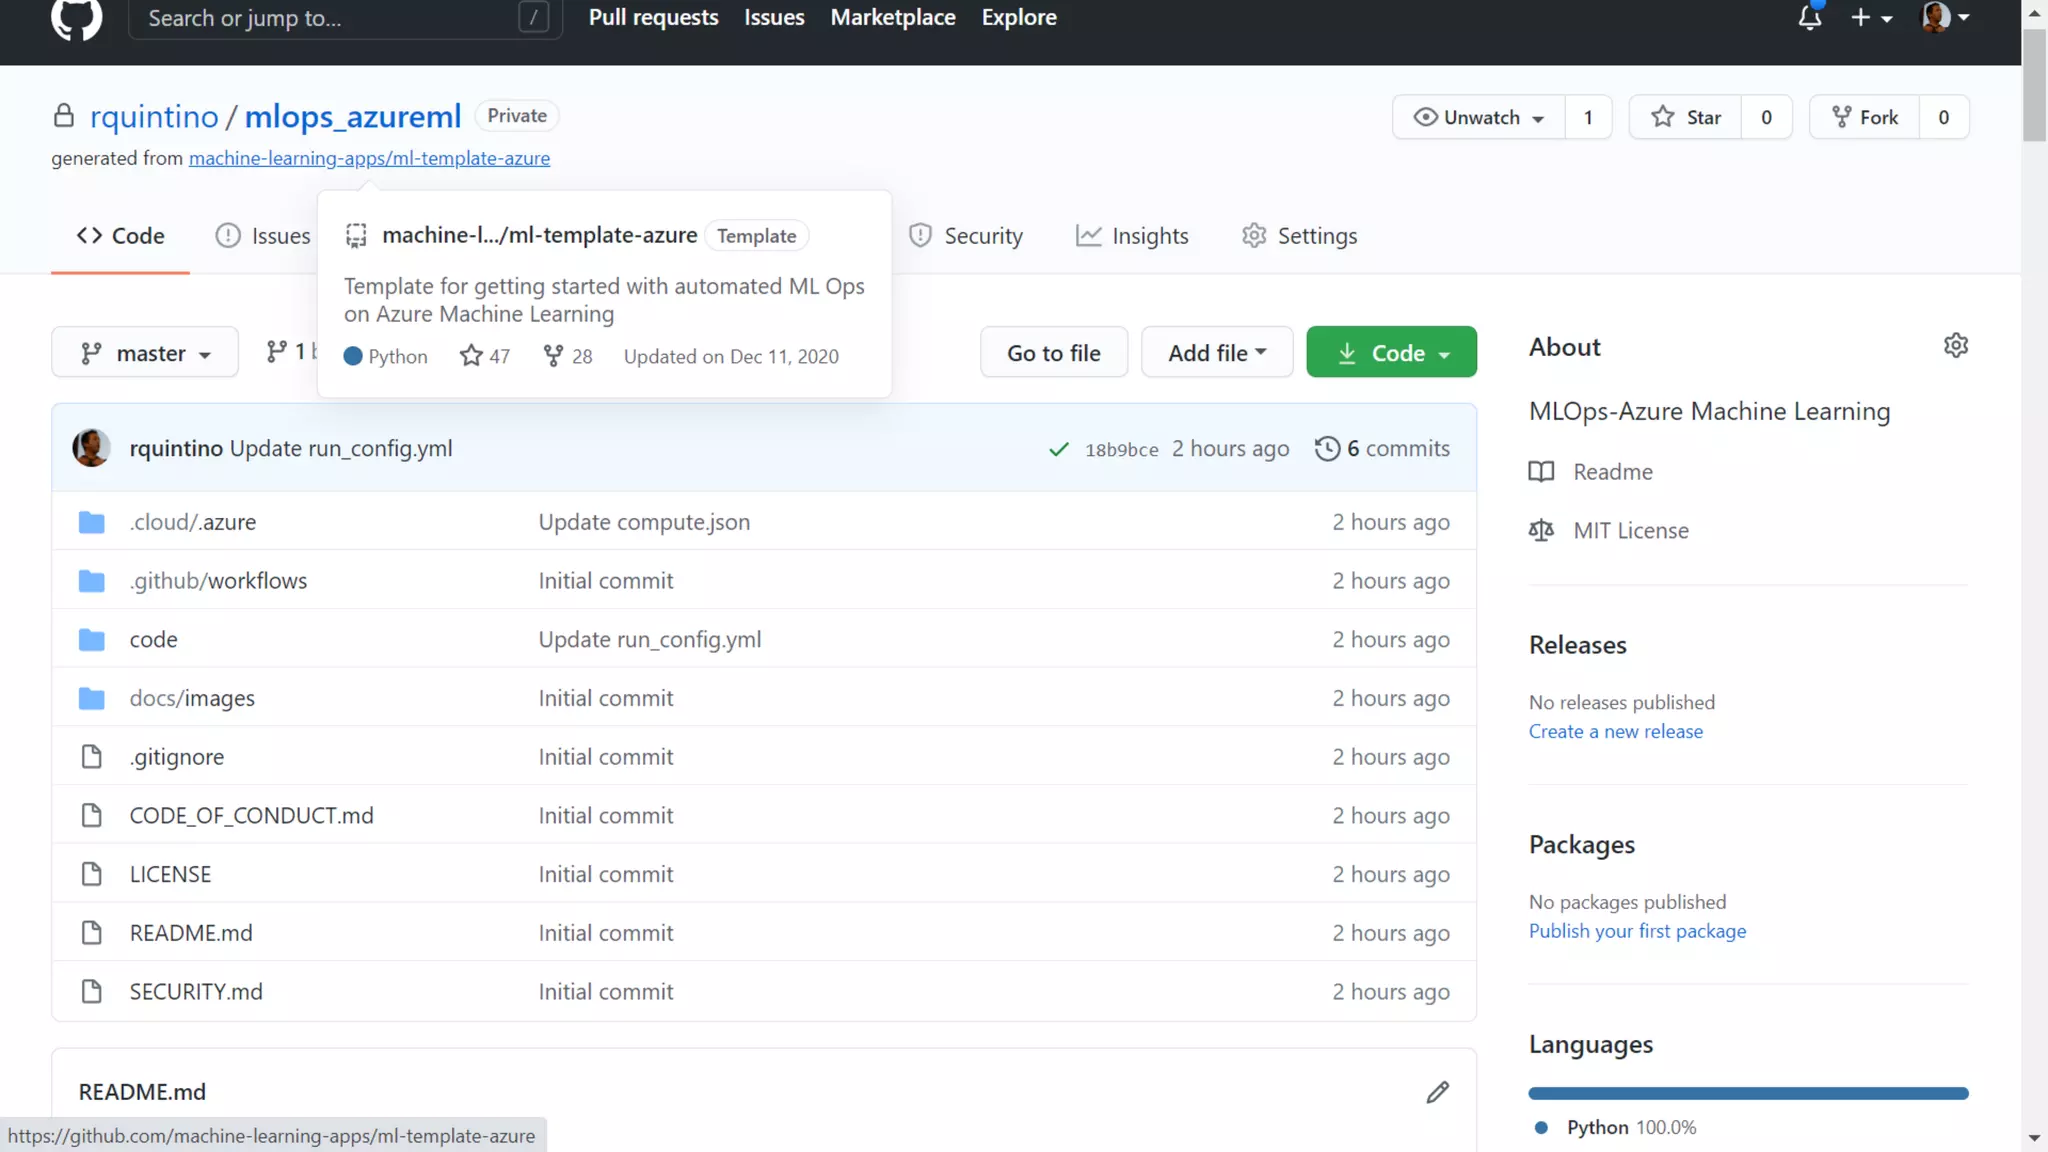Open the rquintino commit author avatar

point(91,448)
